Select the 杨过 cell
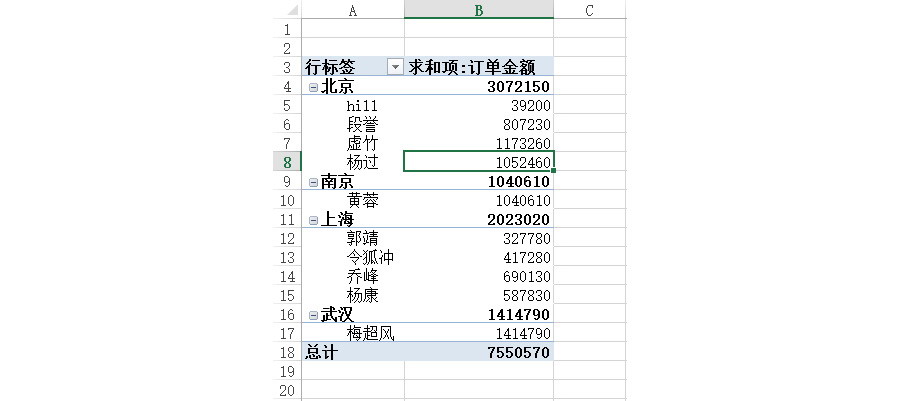Viewport: 900px width, 401px height. click(x=352, y=162)
